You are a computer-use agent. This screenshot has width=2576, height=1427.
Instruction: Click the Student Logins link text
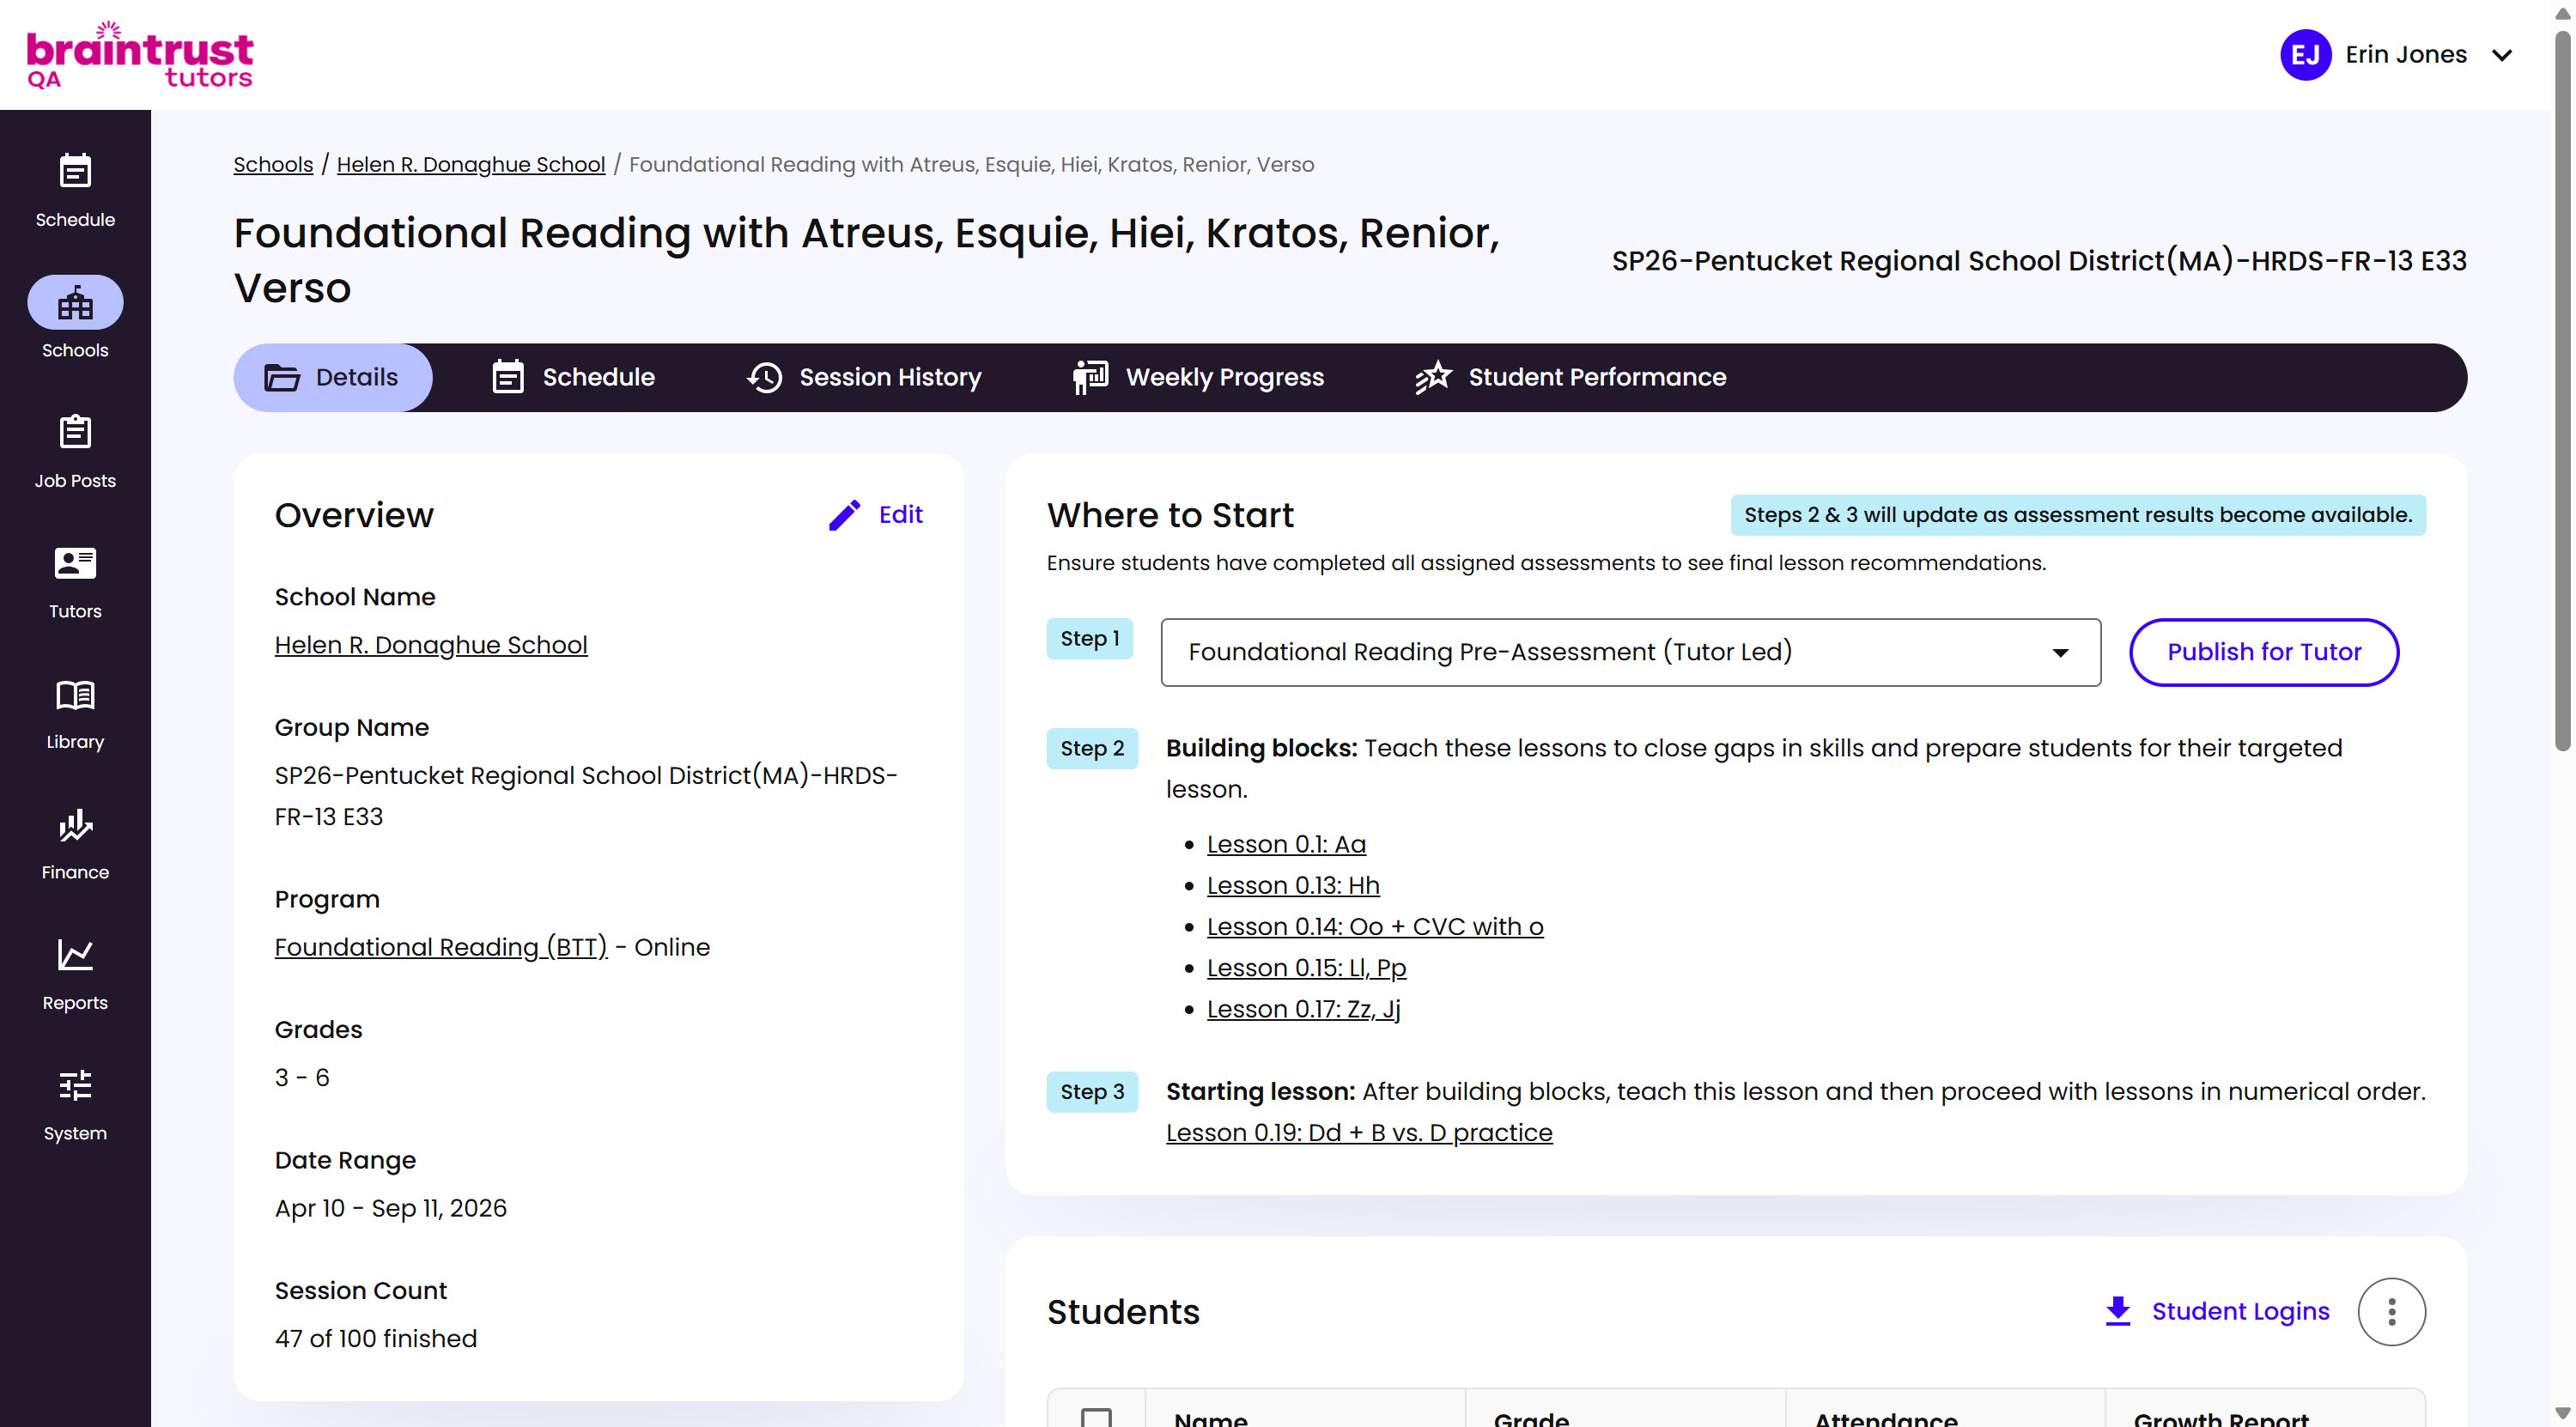click(2240, 1311)
